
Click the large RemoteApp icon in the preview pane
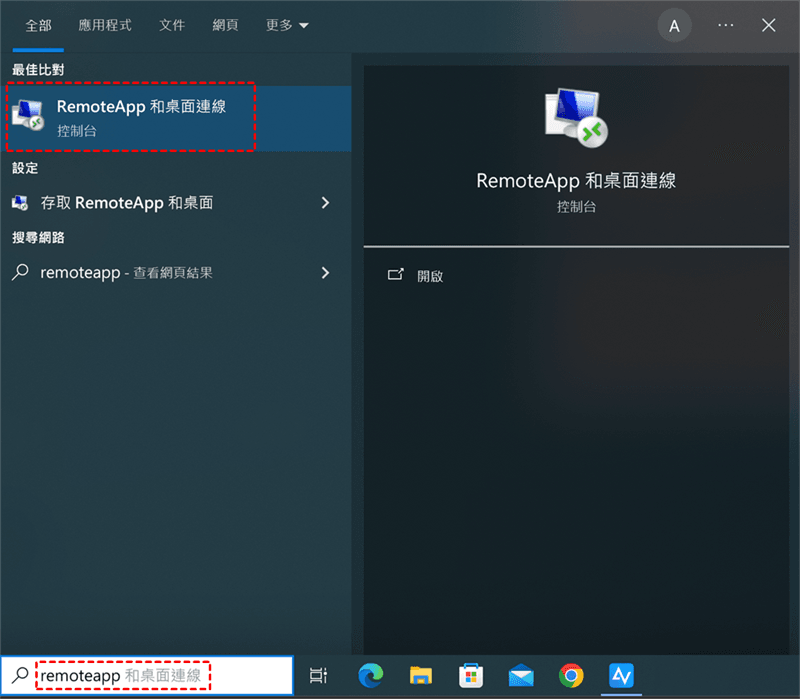pos(576,118)
